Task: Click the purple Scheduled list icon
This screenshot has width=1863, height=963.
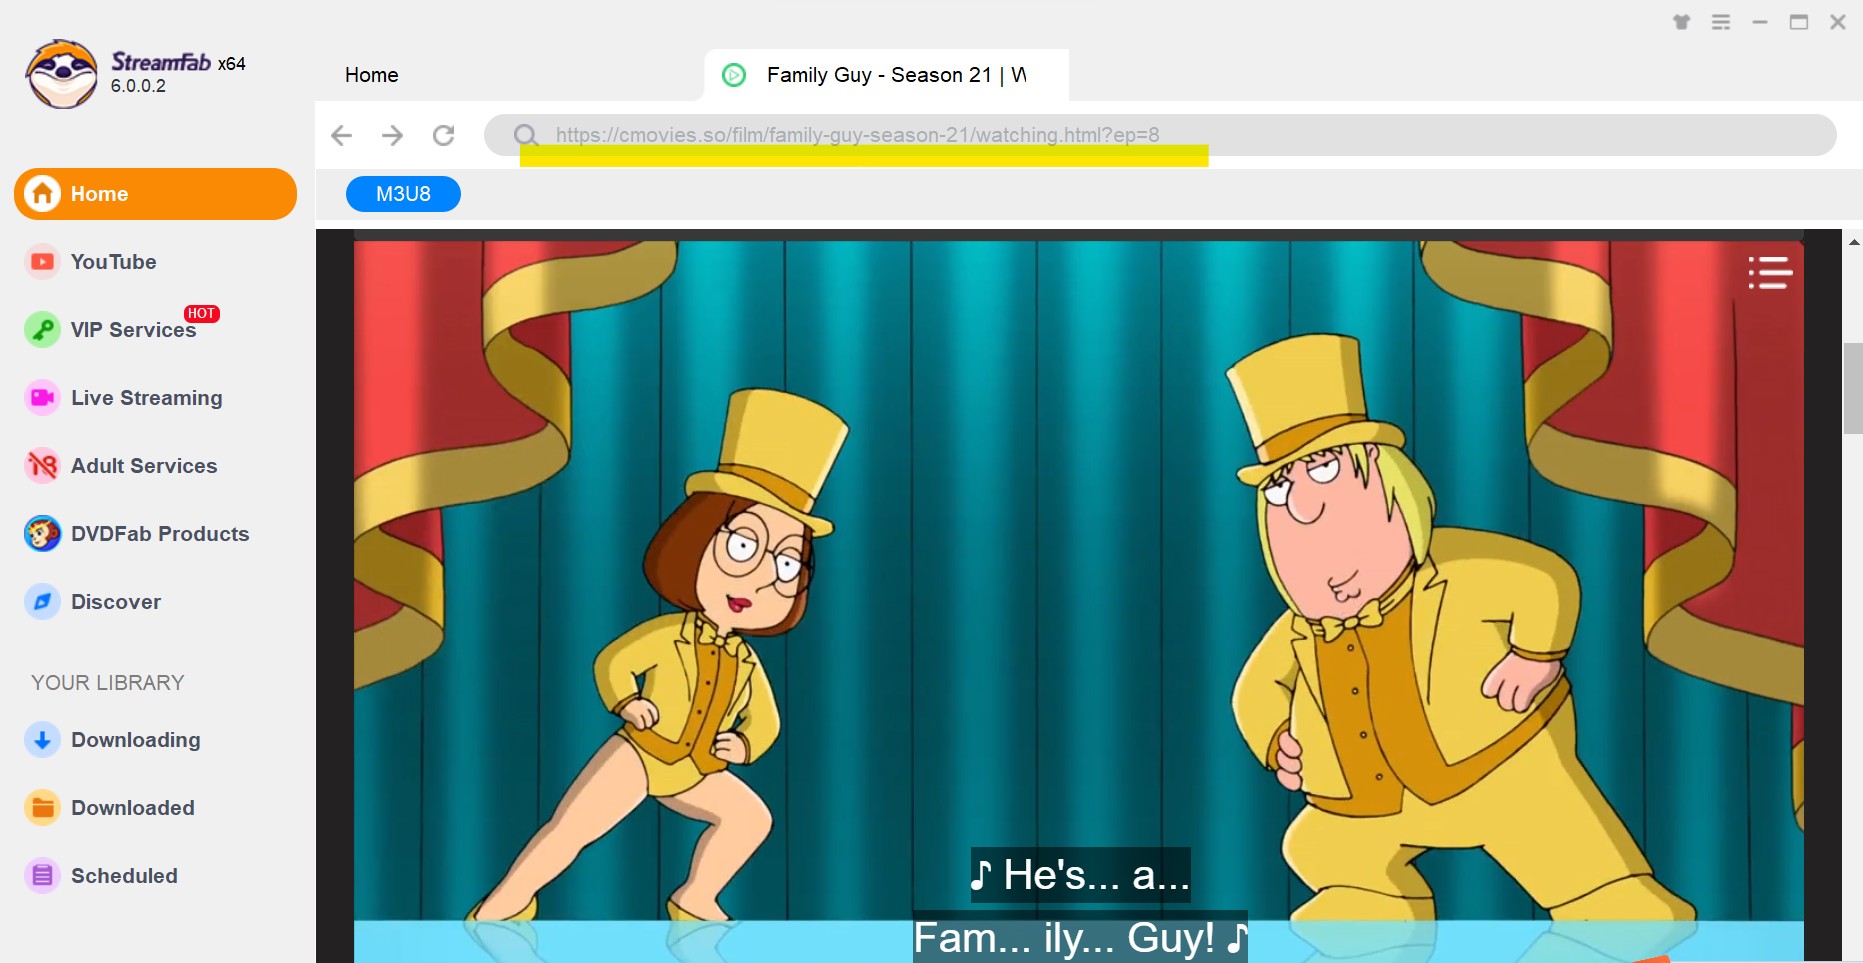Action: point(42,876)
